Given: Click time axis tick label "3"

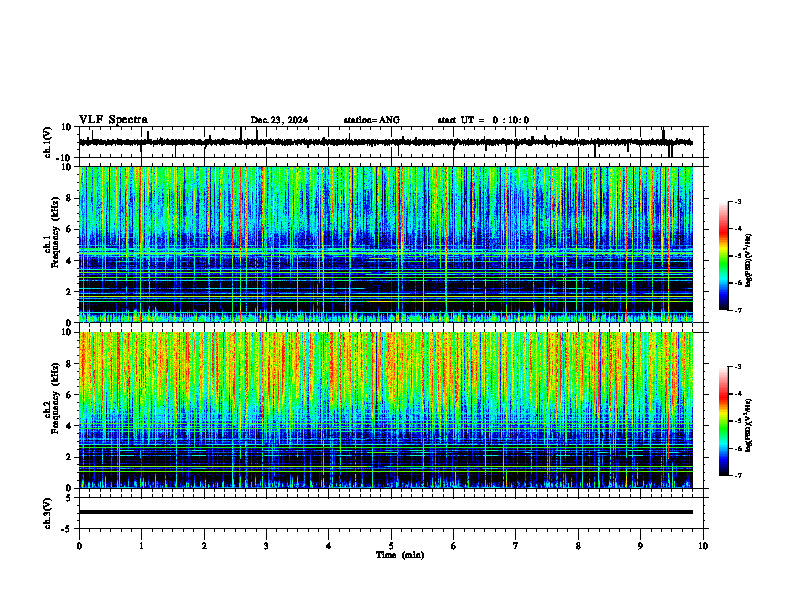Looking at the screenshot, I should 266,546.
